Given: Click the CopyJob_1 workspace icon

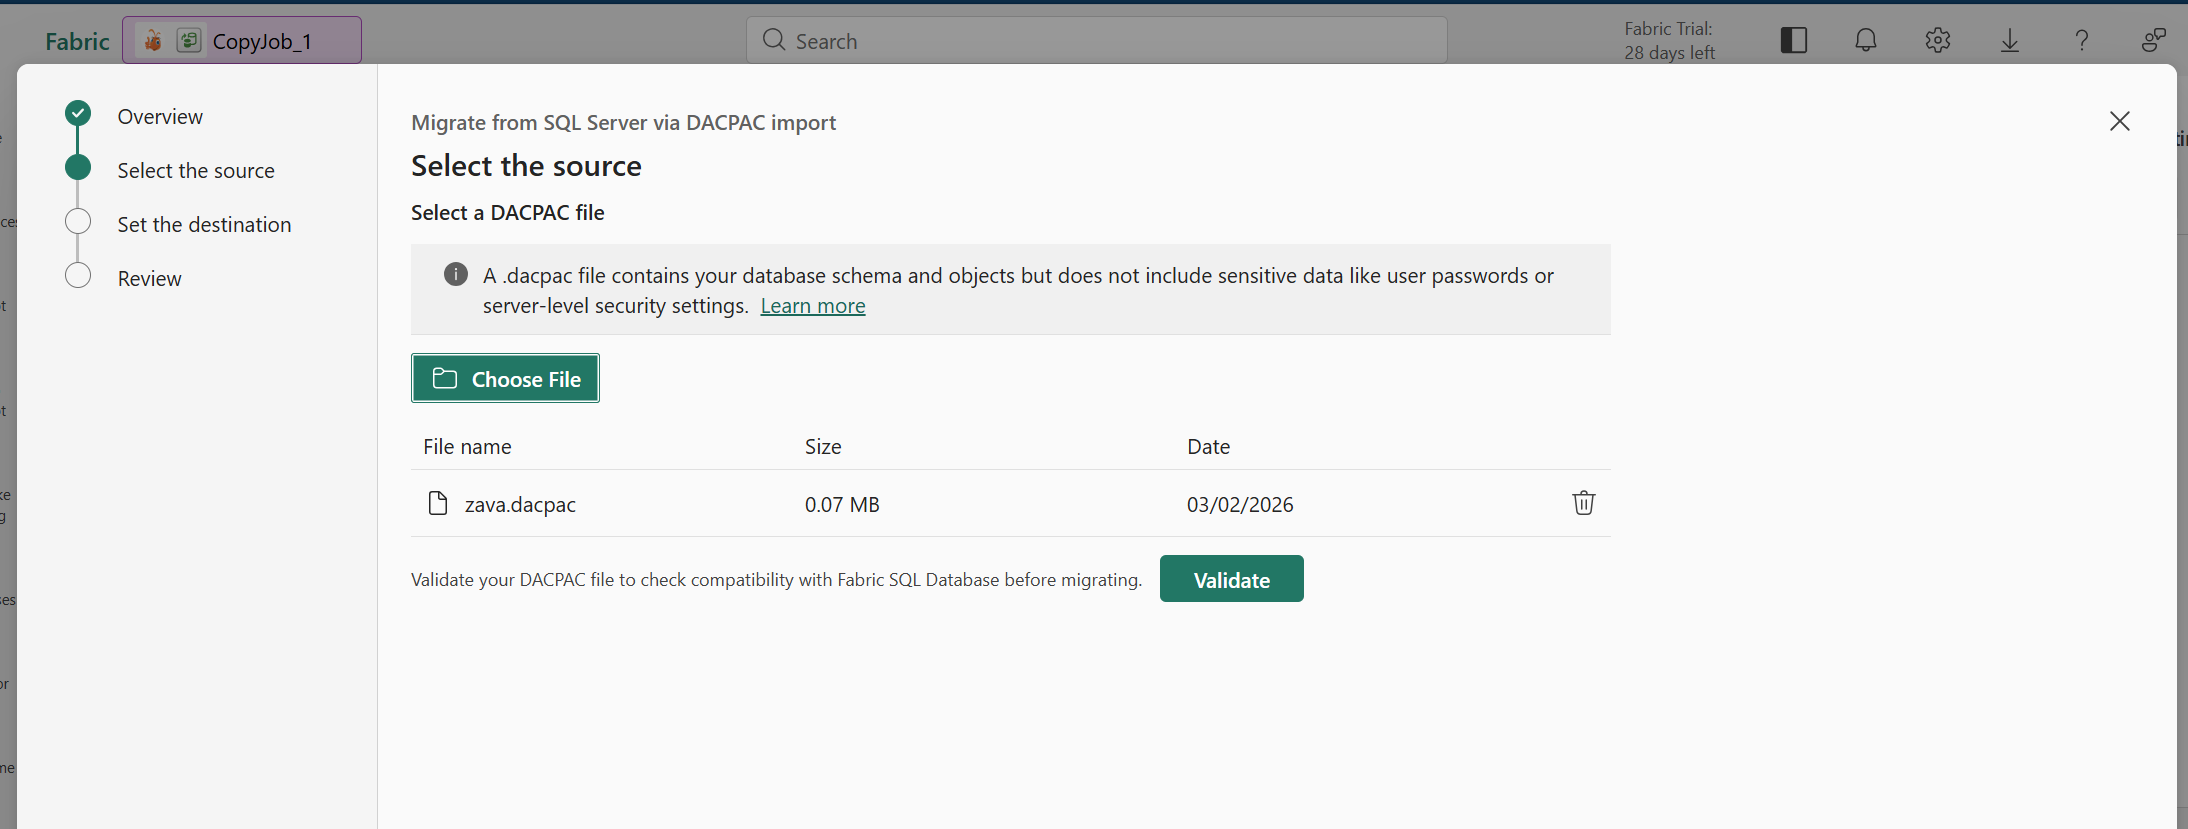Looking at the screenshot, I should [153, 40].
